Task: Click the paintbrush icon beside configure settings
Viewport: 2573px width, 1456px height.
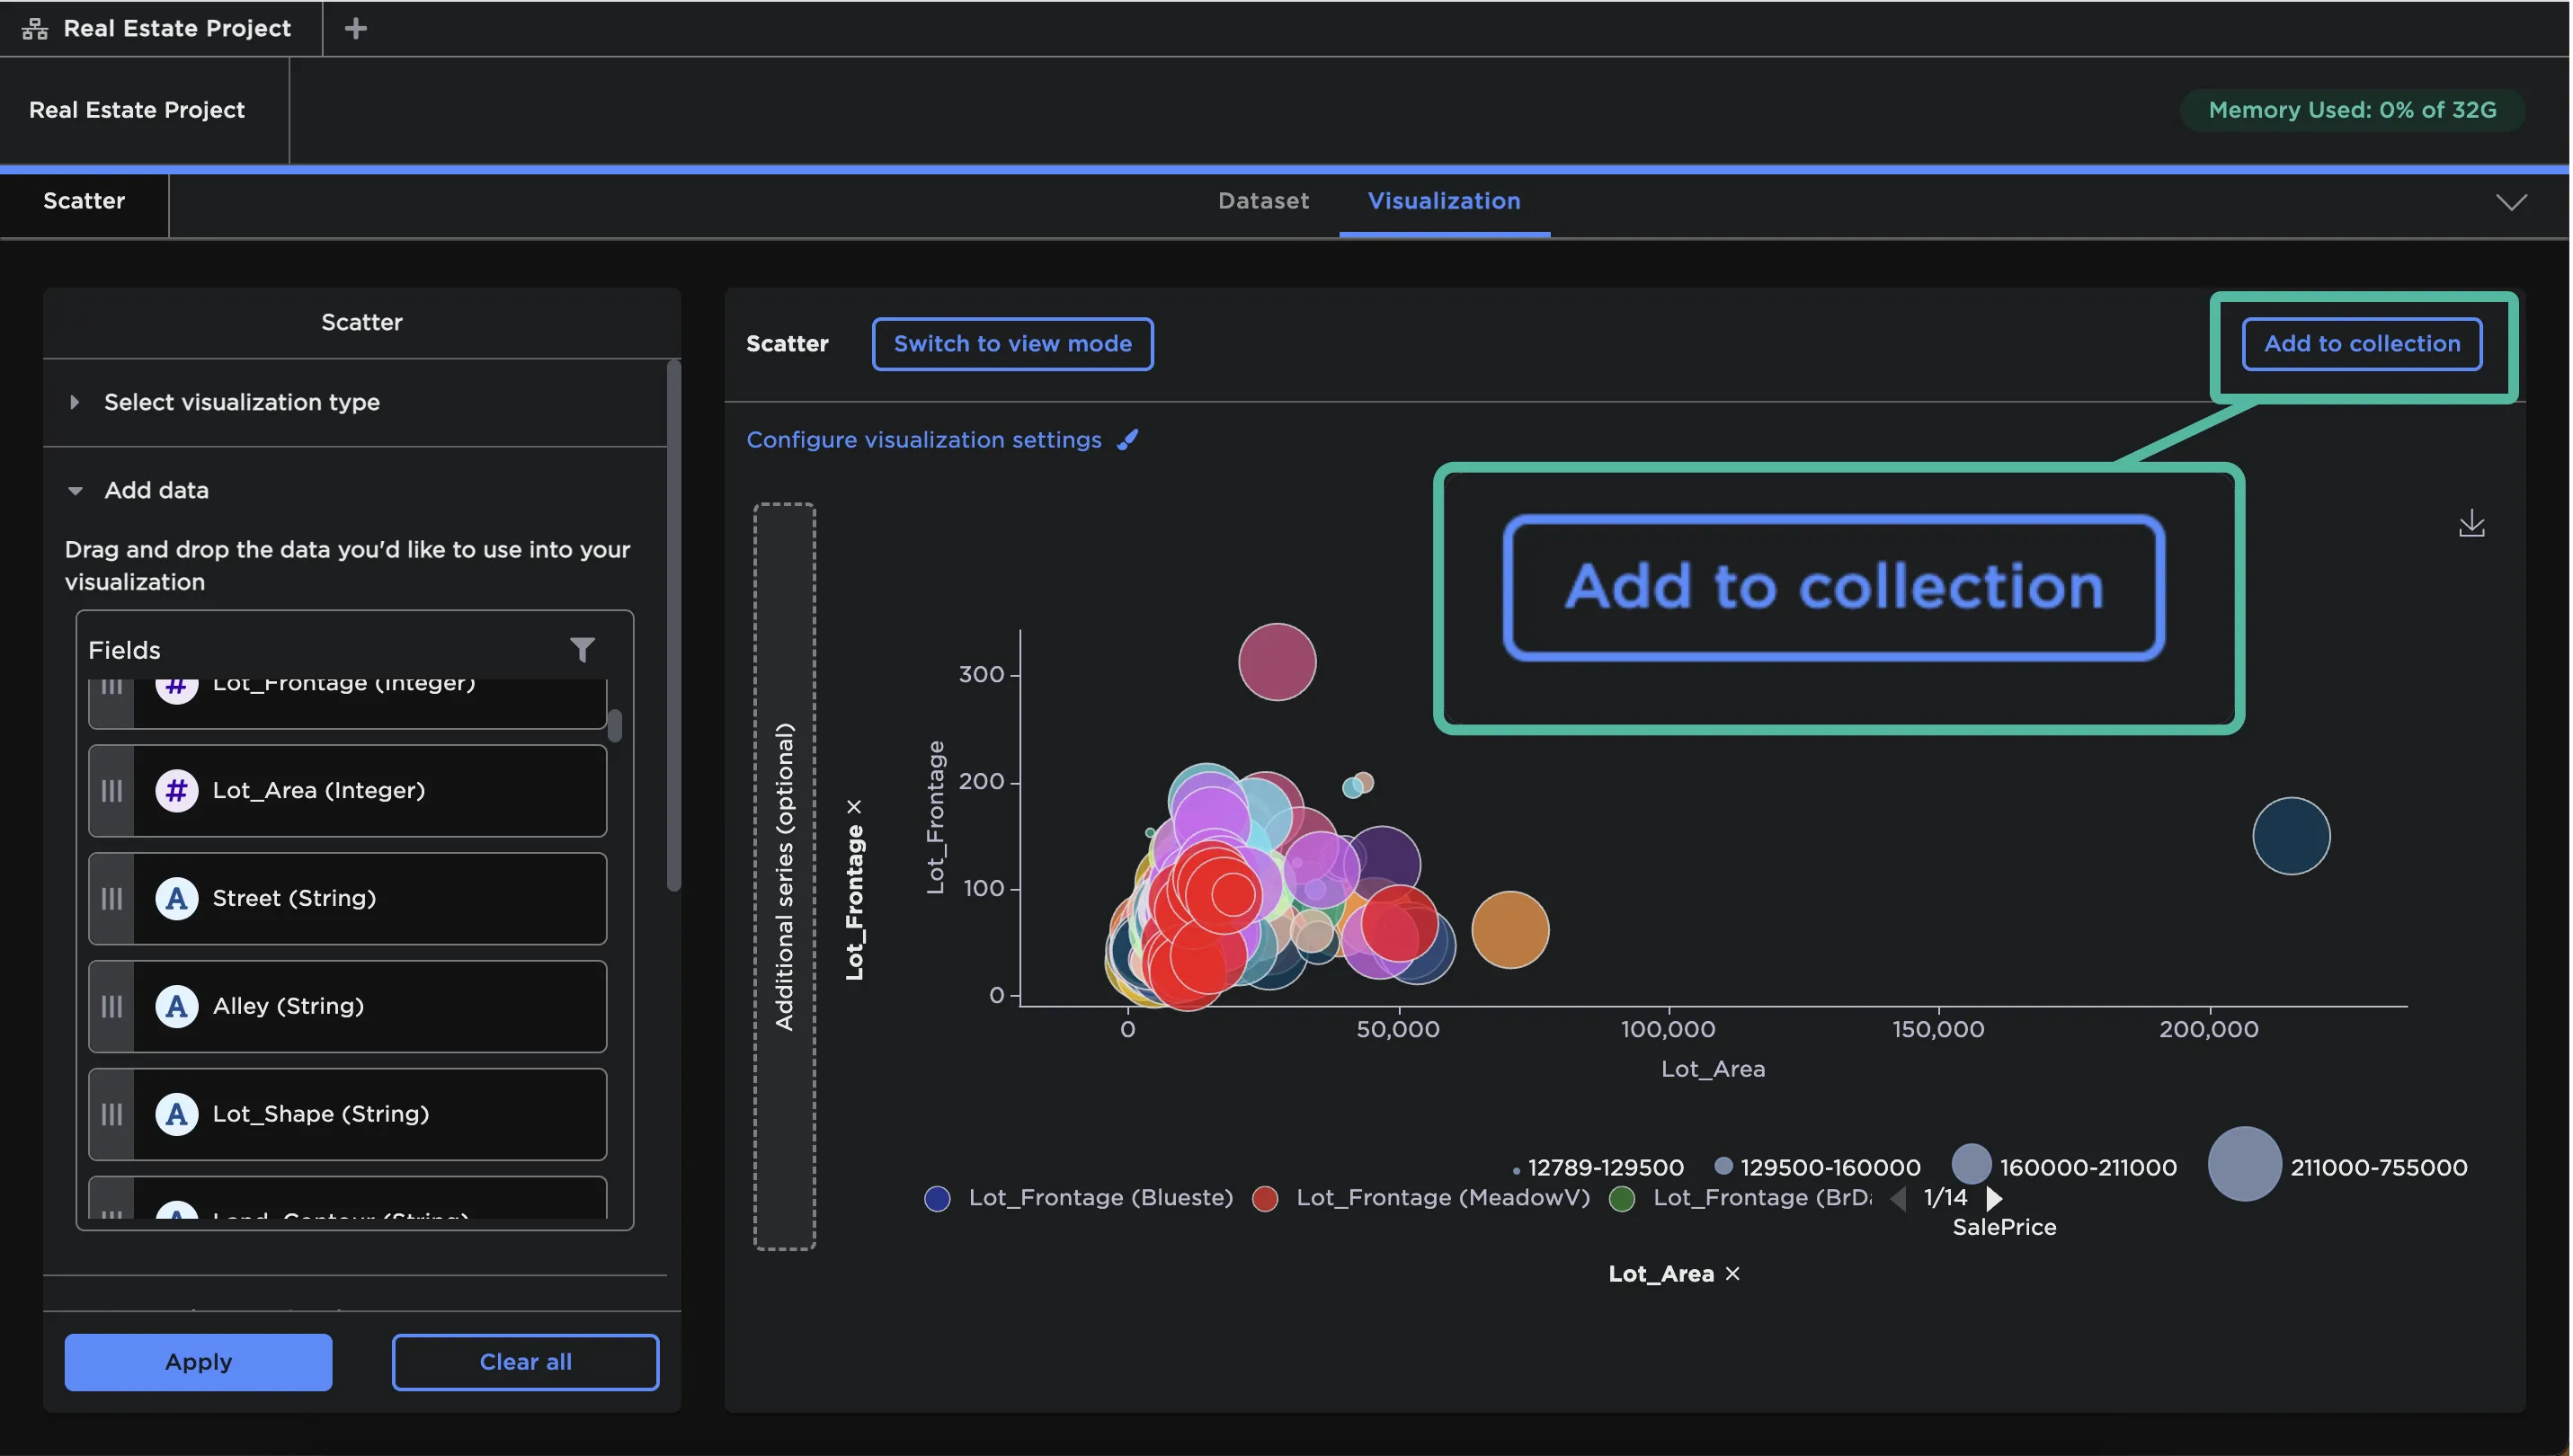Action: coord(1128,440)
